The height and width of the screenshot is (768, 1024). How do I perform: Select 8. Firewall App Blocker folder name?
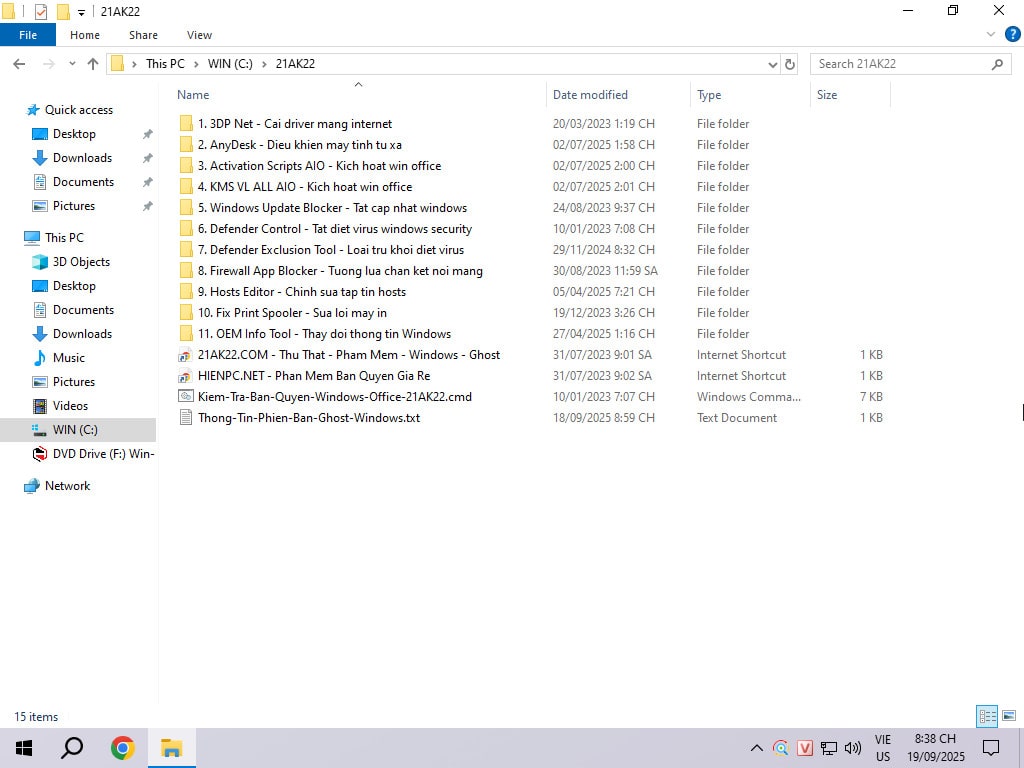[340, 270]
